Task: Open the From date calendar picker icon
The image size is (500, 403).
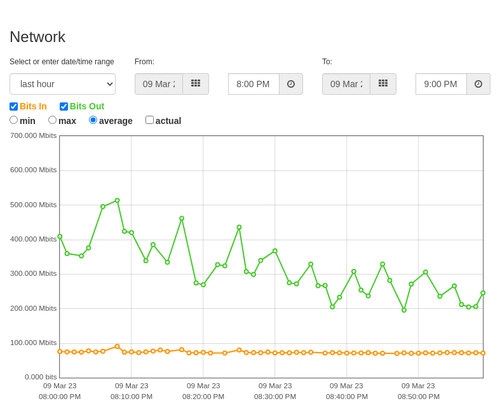Action: (196, 84)
